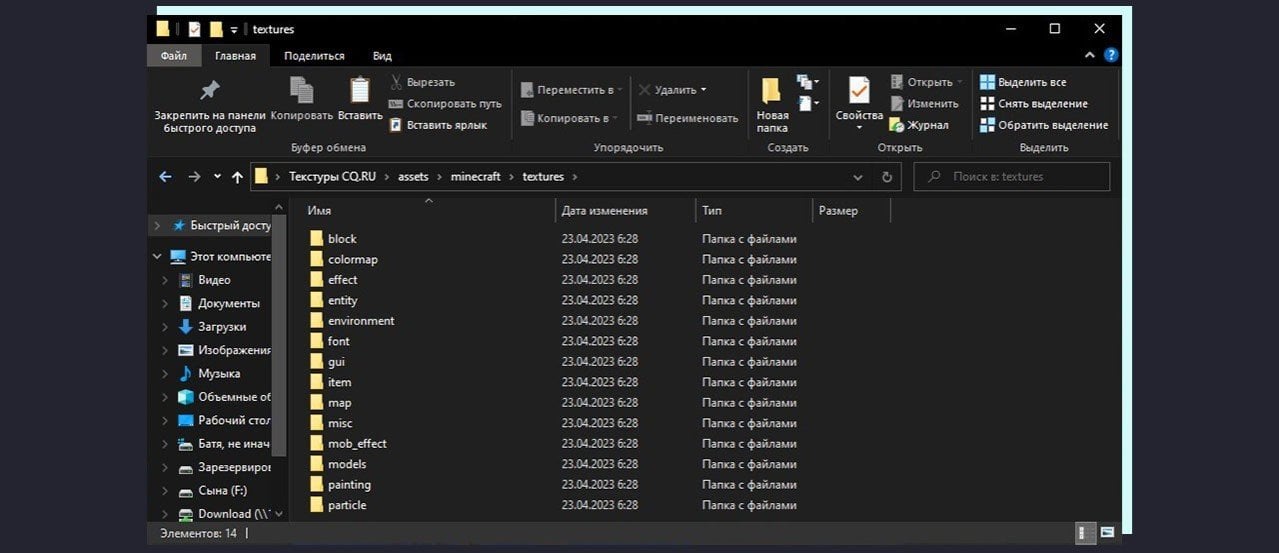Open Открыть dropdown in ribbon

[960, 82]
